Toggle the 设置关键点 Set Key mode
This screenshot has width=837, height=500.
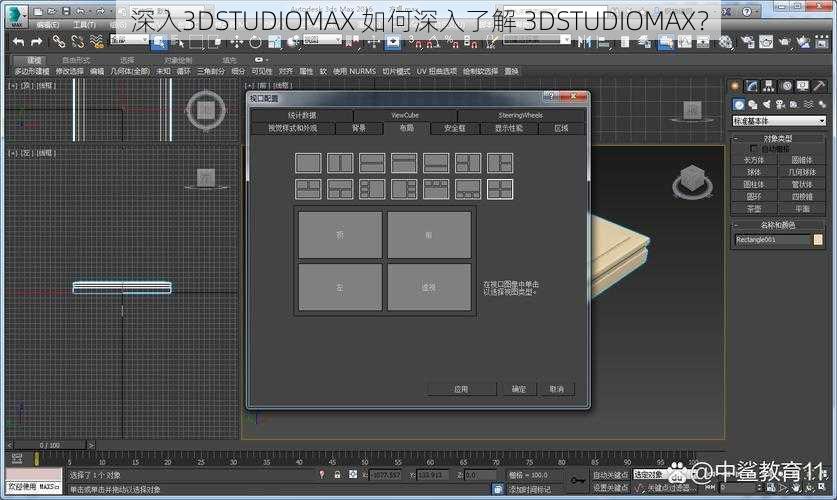coord(610,488)
